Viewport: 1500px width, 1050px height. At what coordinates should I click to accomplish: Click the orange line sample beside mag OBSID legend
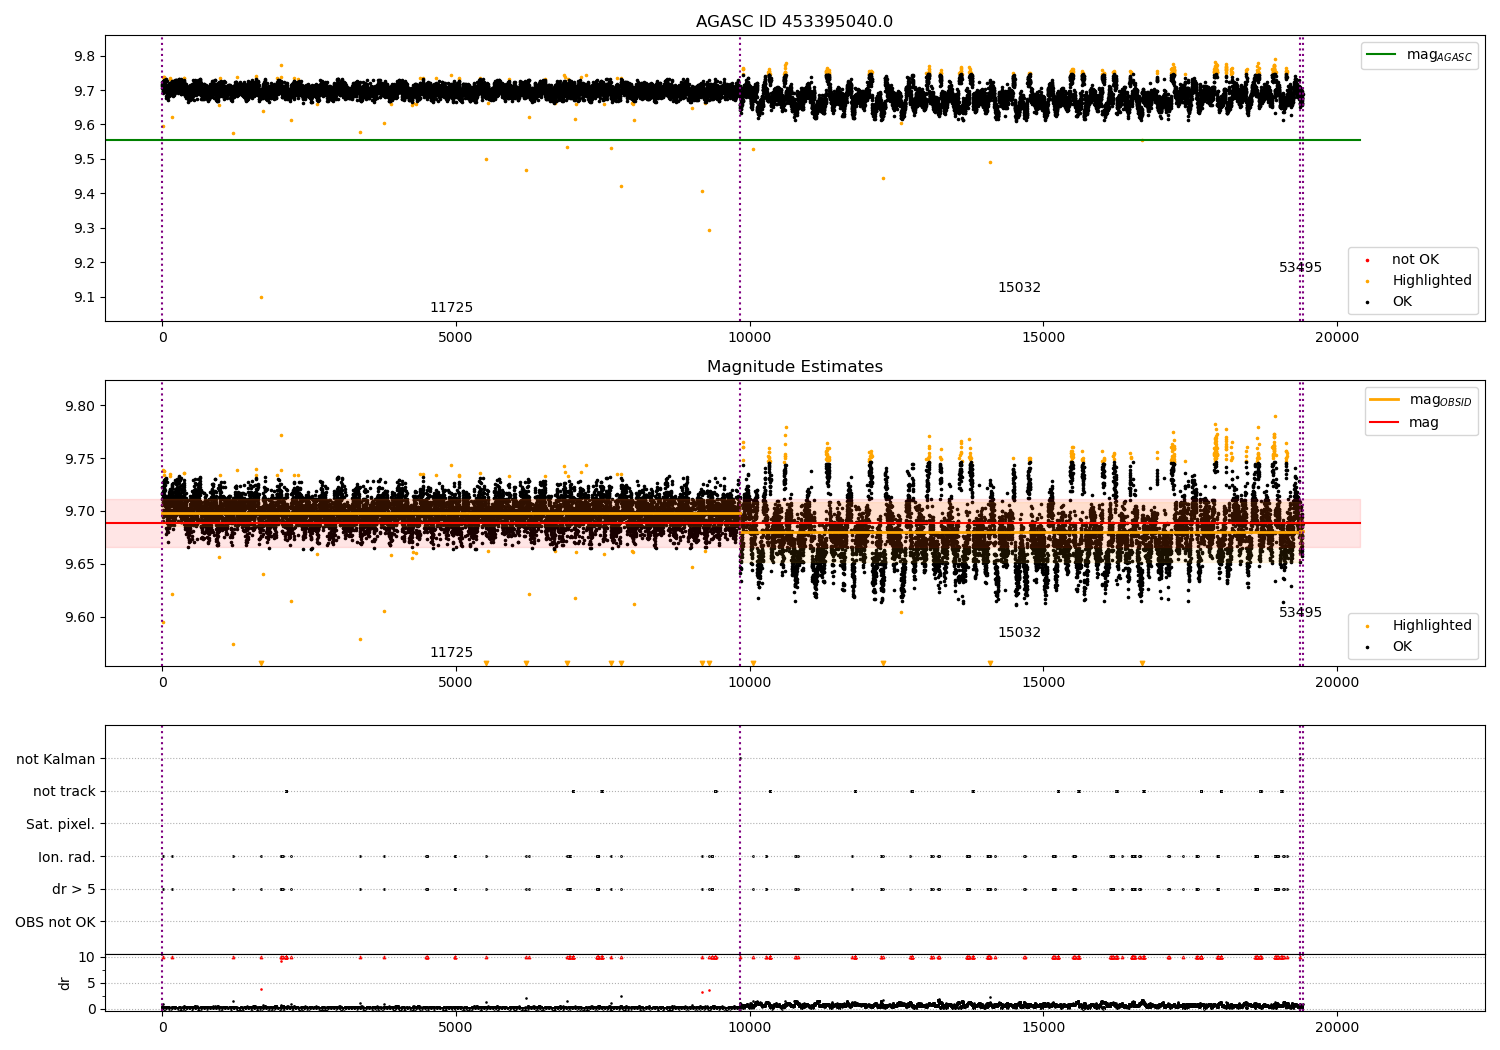(1384, 400)
